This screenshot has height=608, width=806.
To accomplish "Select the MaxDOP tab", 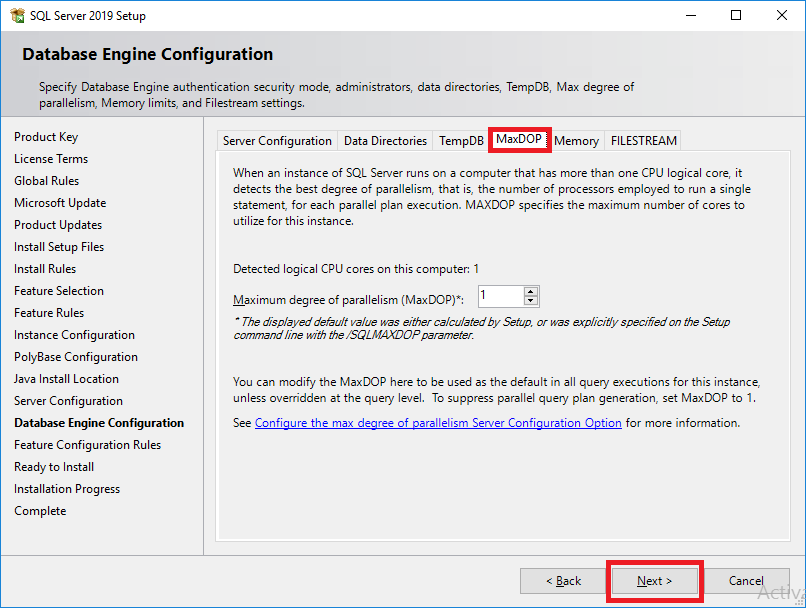I will [519, 139].
